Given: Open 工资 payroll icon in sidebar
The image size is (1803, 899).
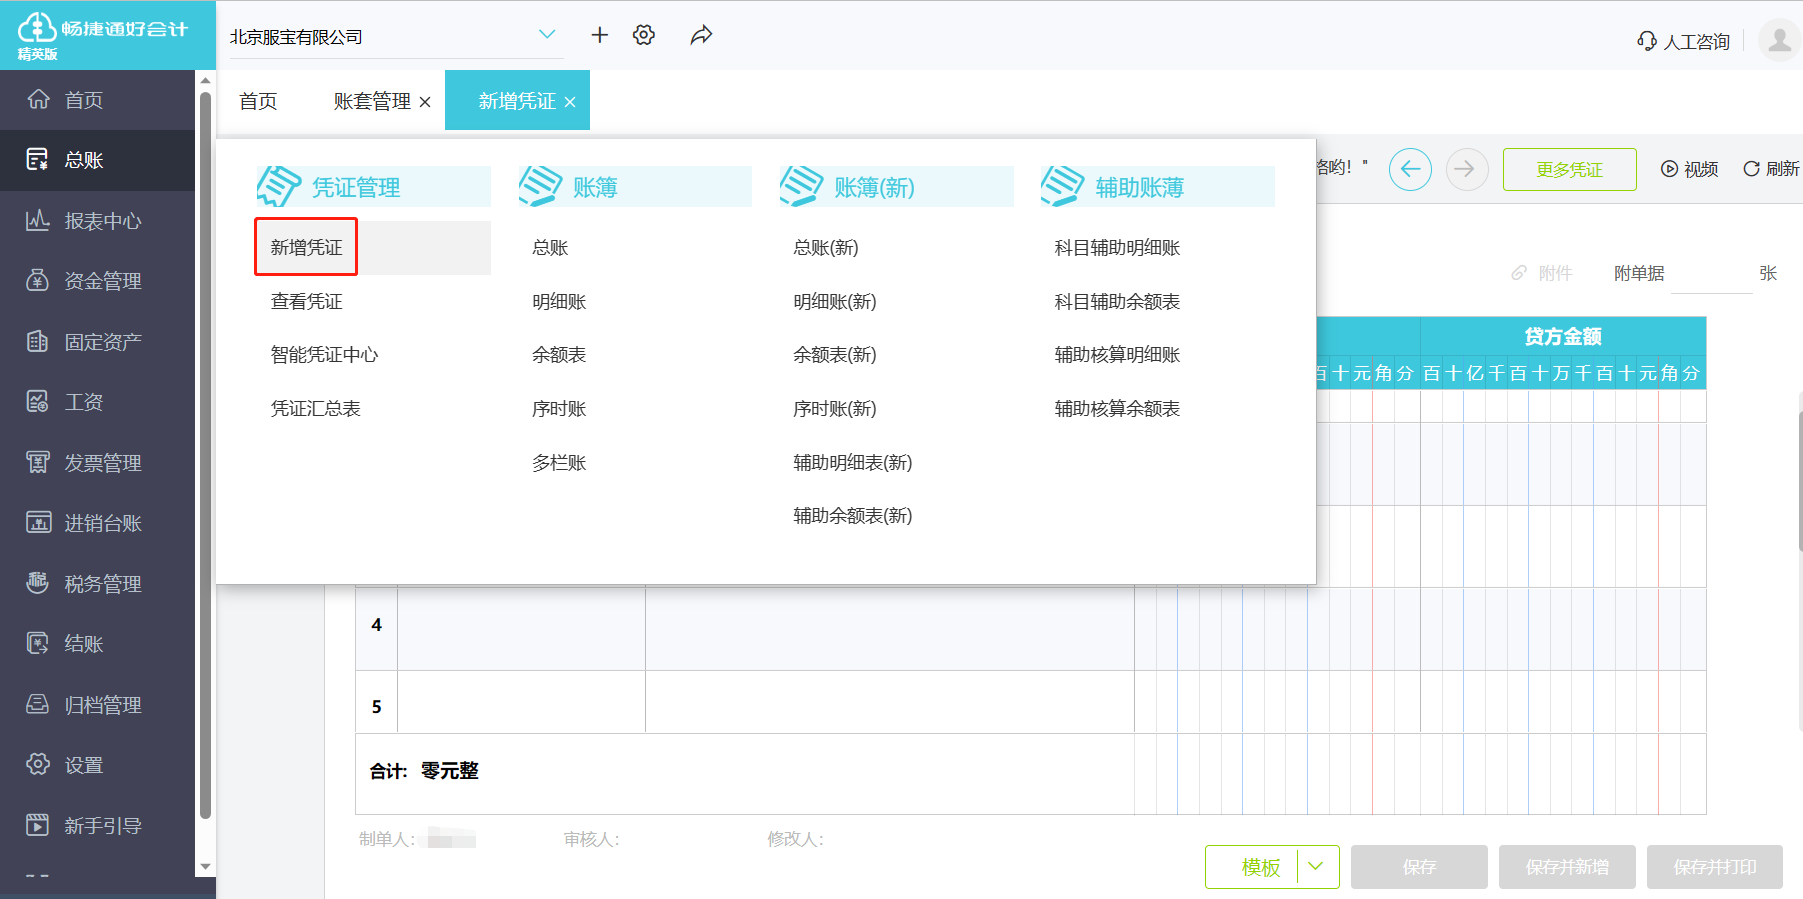Looking at the screenshot, I should (38, 402).
